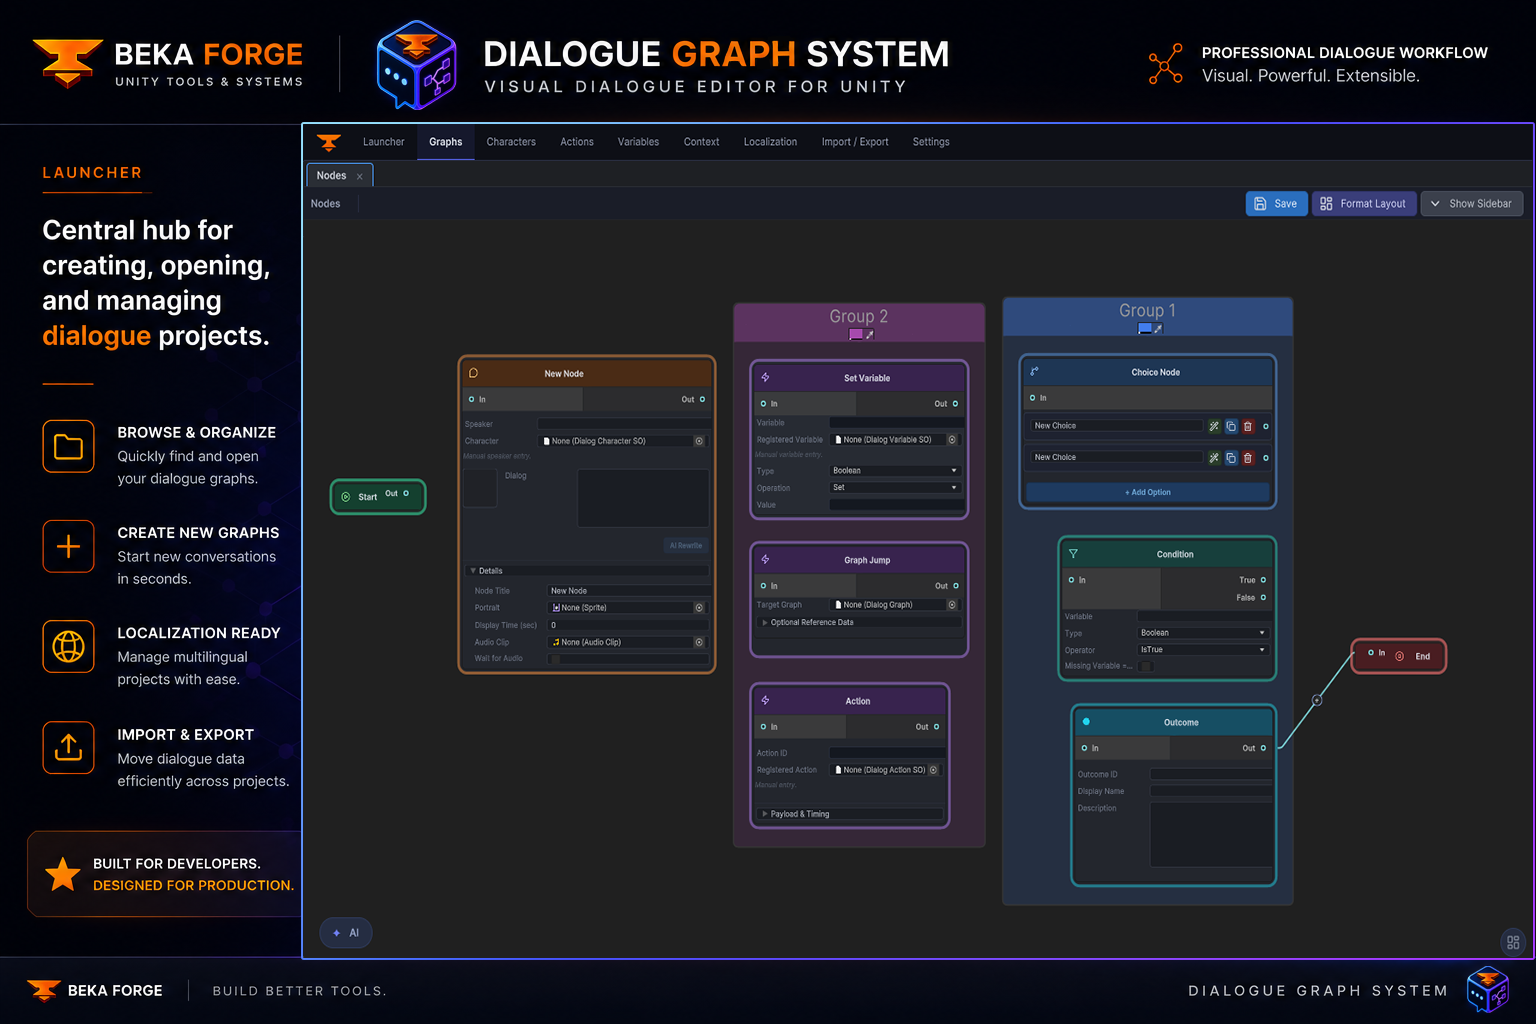Screen dimensions: 1536x1024
Task: Click the purple color swatch of Group 2
Action: click(x=856, y=334)
